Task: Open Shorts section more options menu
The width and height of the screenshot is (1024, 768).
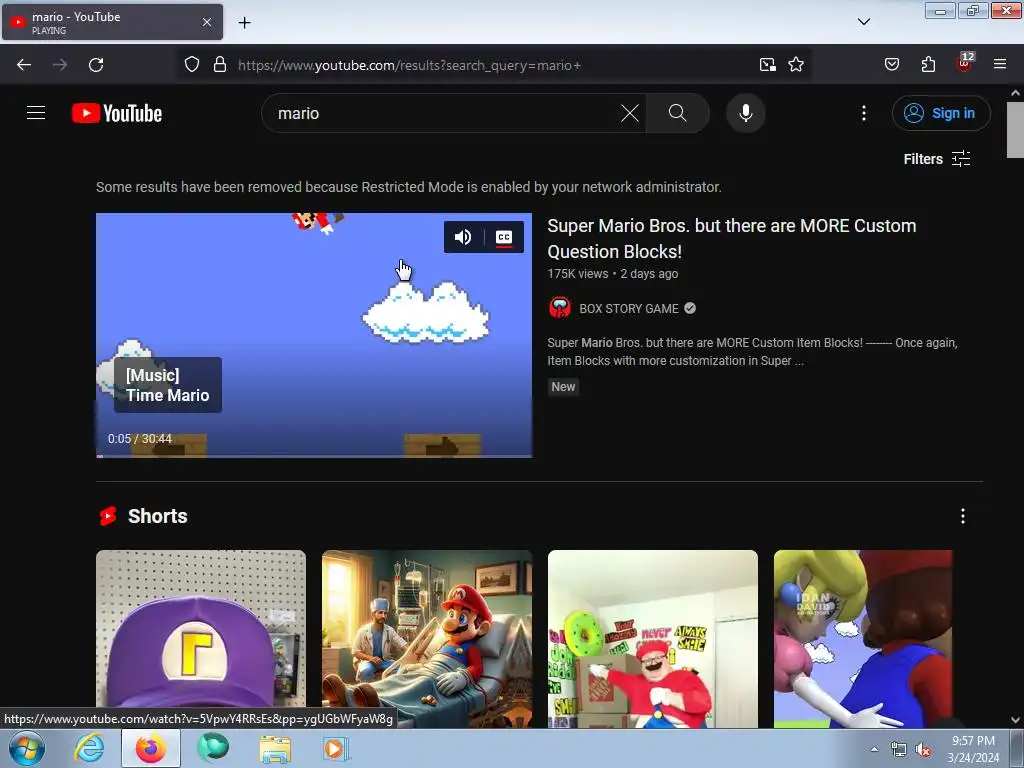Action: click(x=963, y=516)
